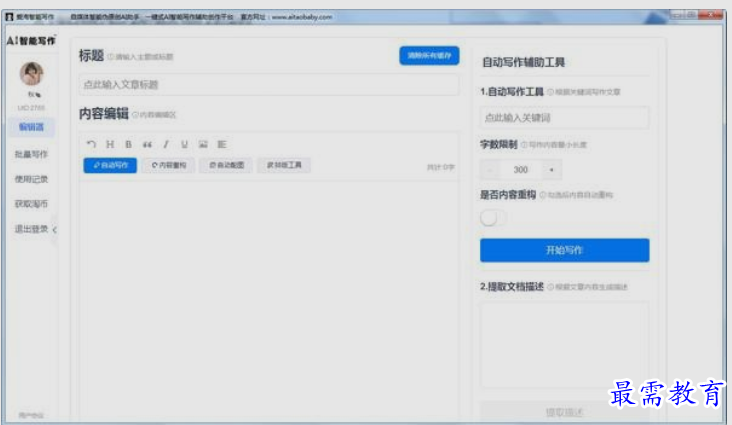Open text alignment icon in toolbar

(x=222, y=144)
